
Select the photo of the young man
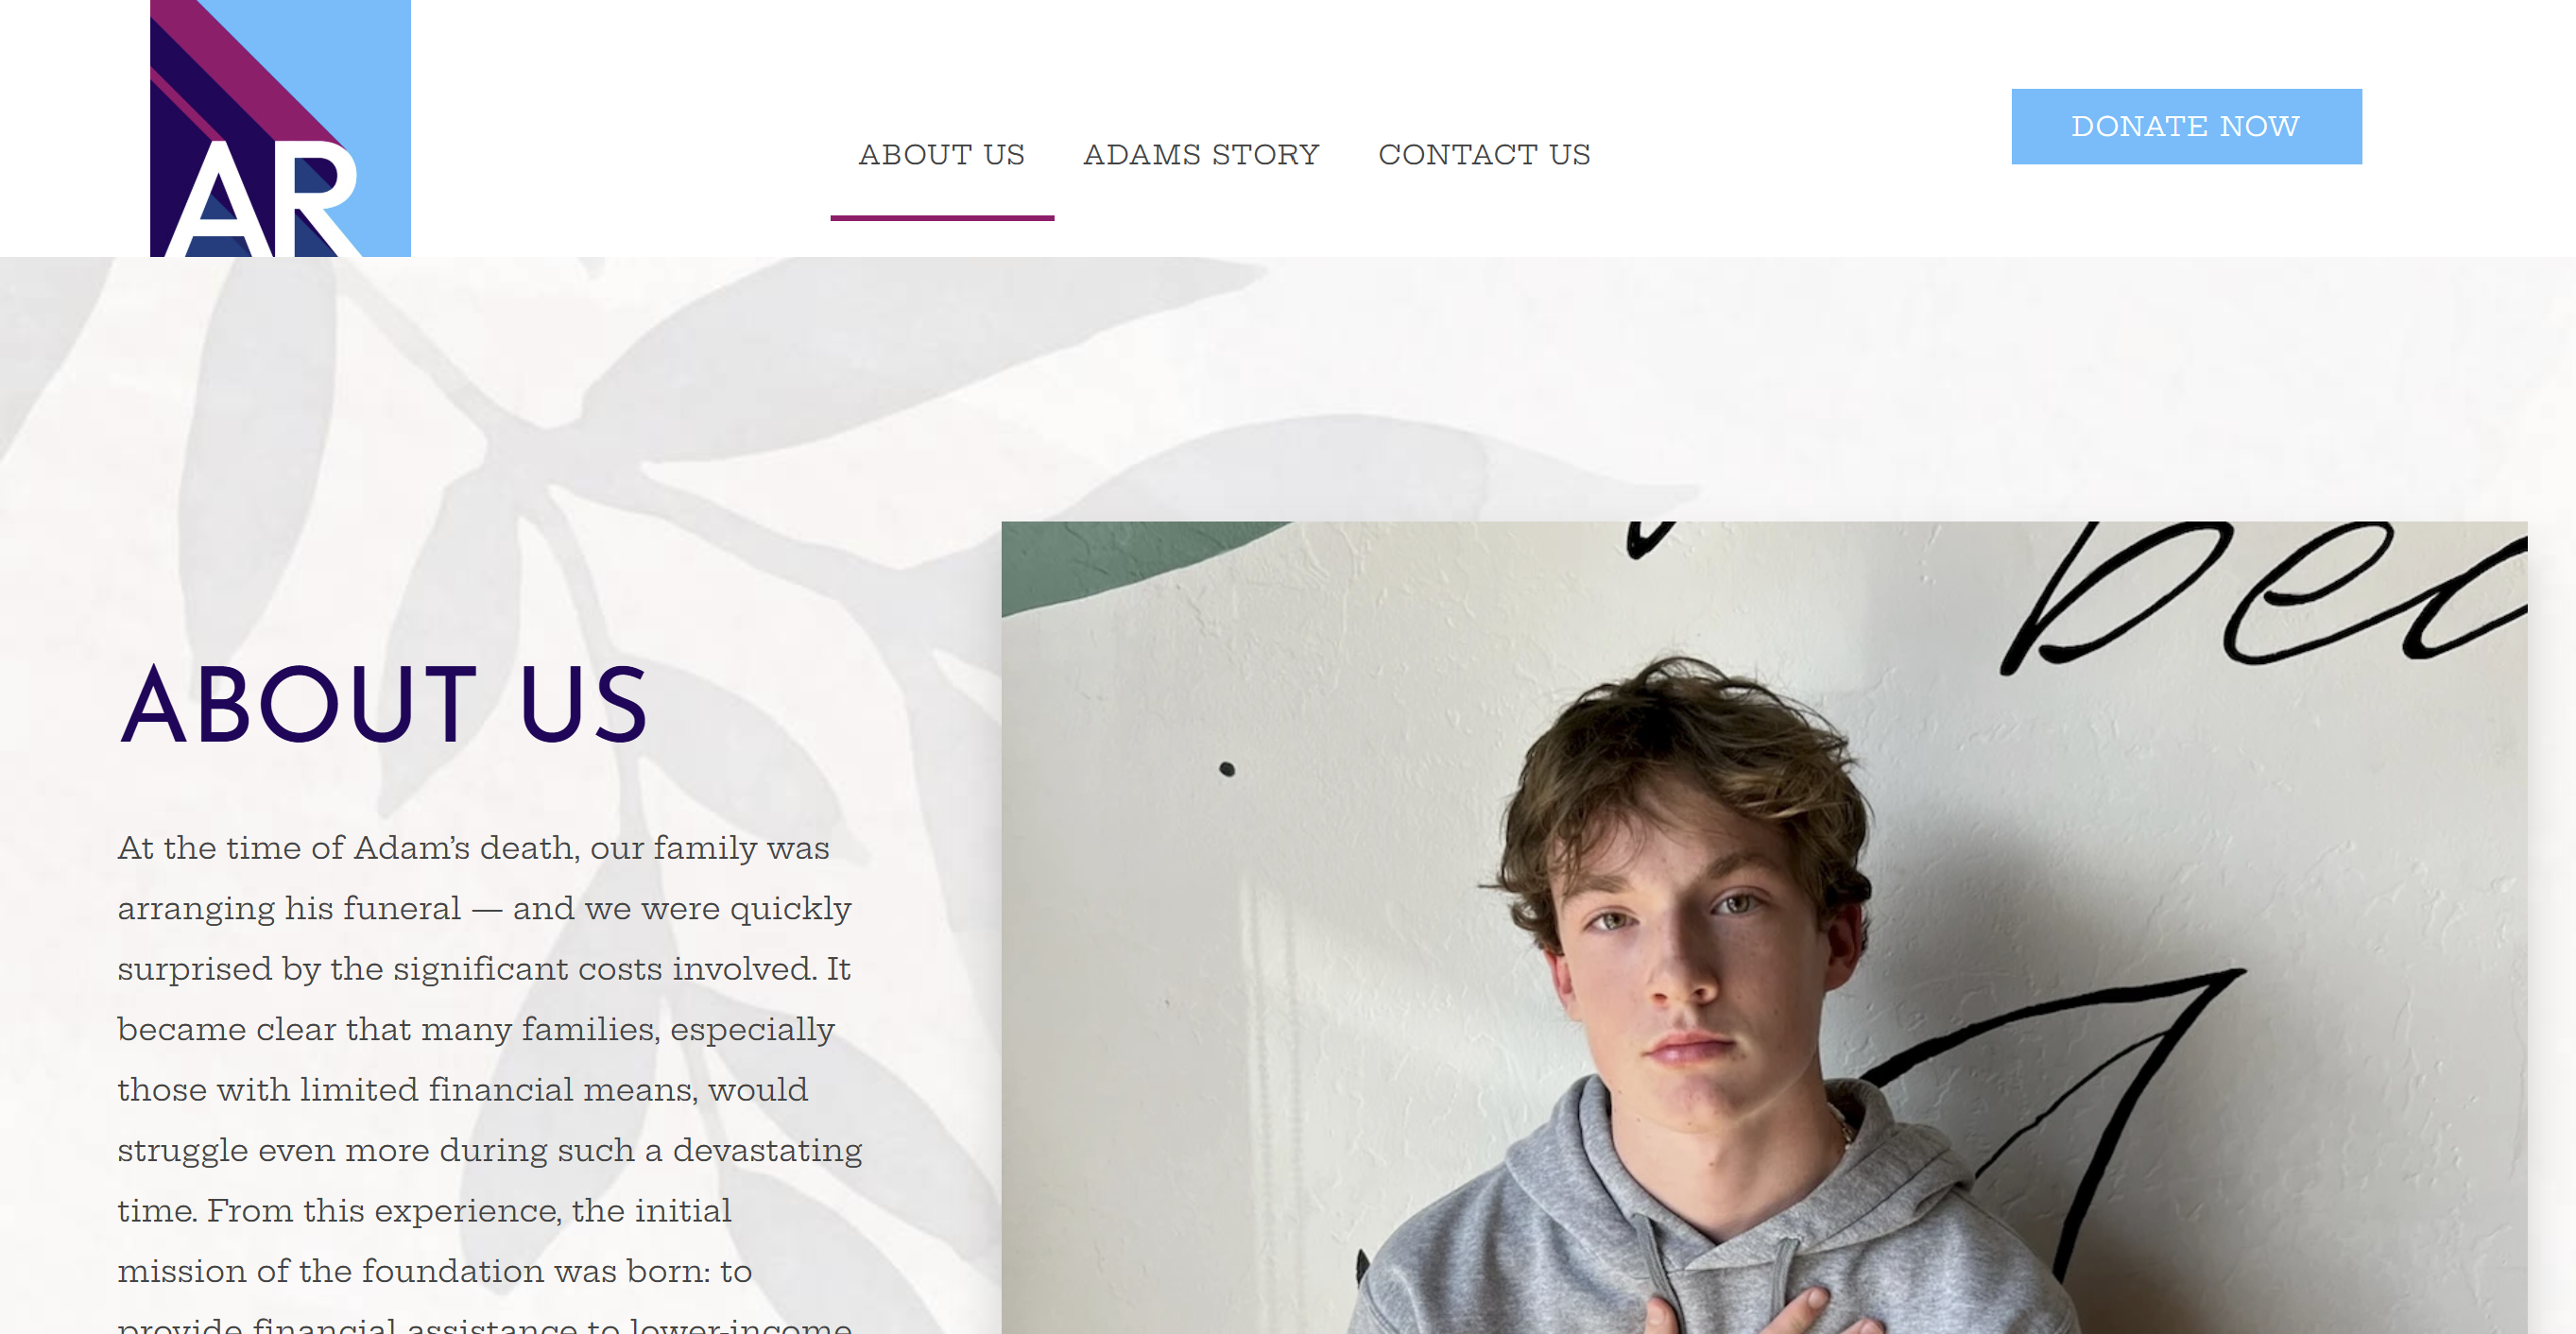[1764, 927]
